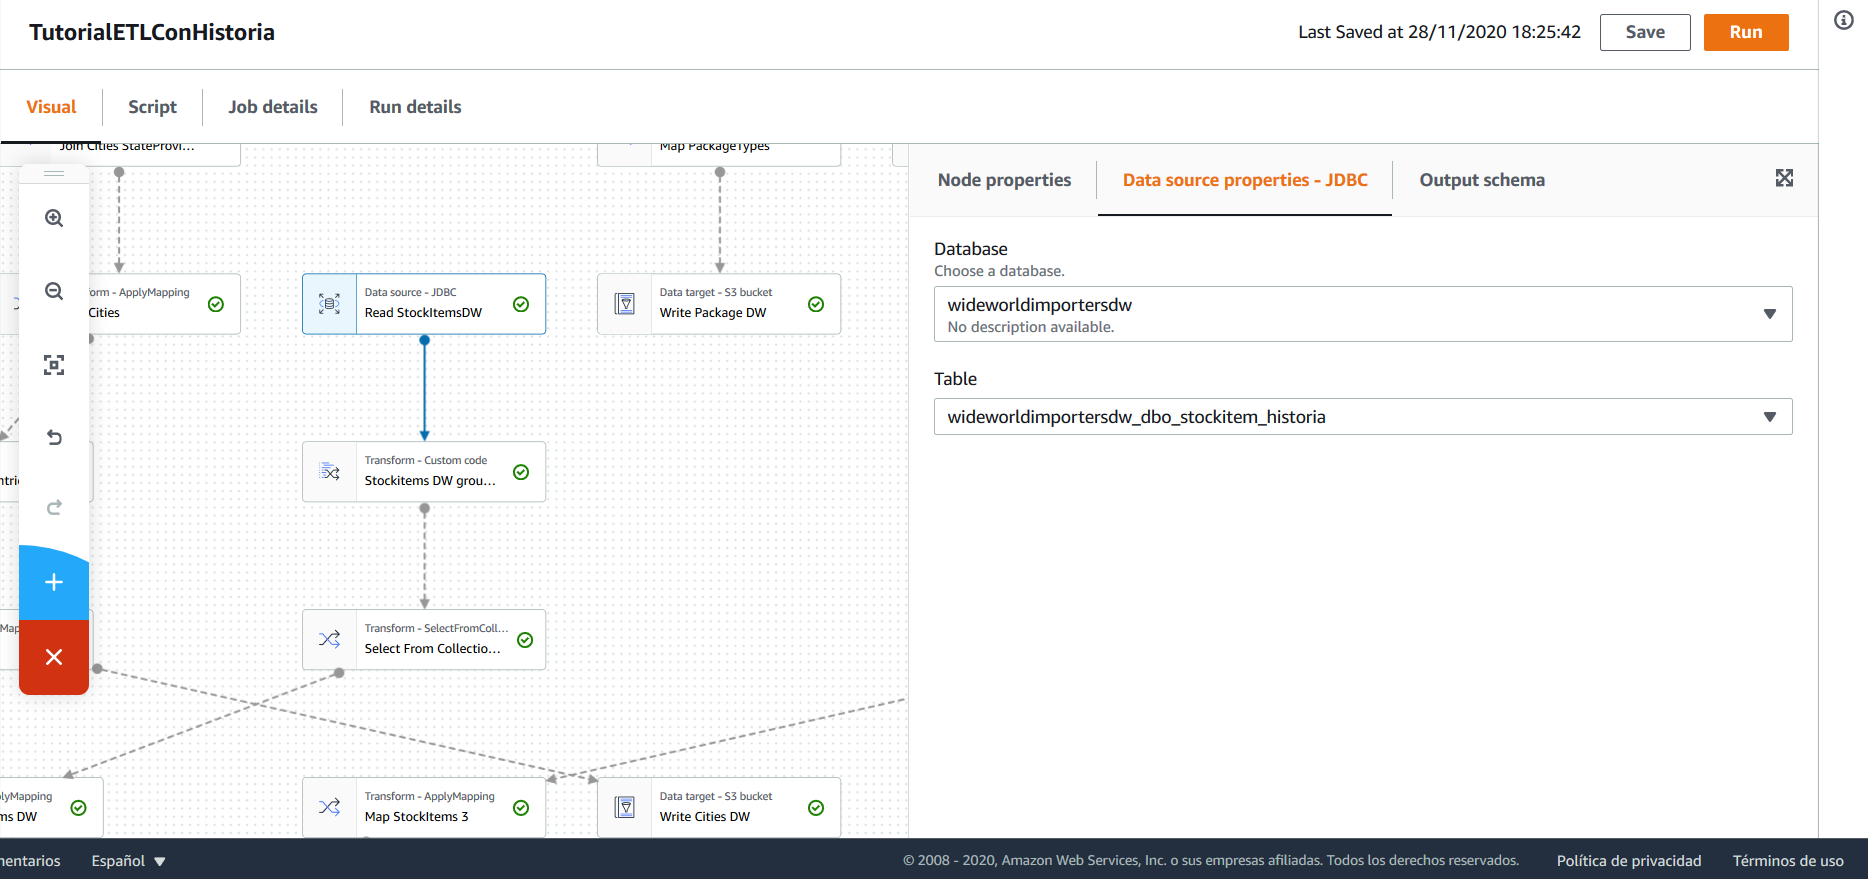1868x879 pixels.
Task: Select the Stockitems DW custom code node
Action: pos(424,472)
